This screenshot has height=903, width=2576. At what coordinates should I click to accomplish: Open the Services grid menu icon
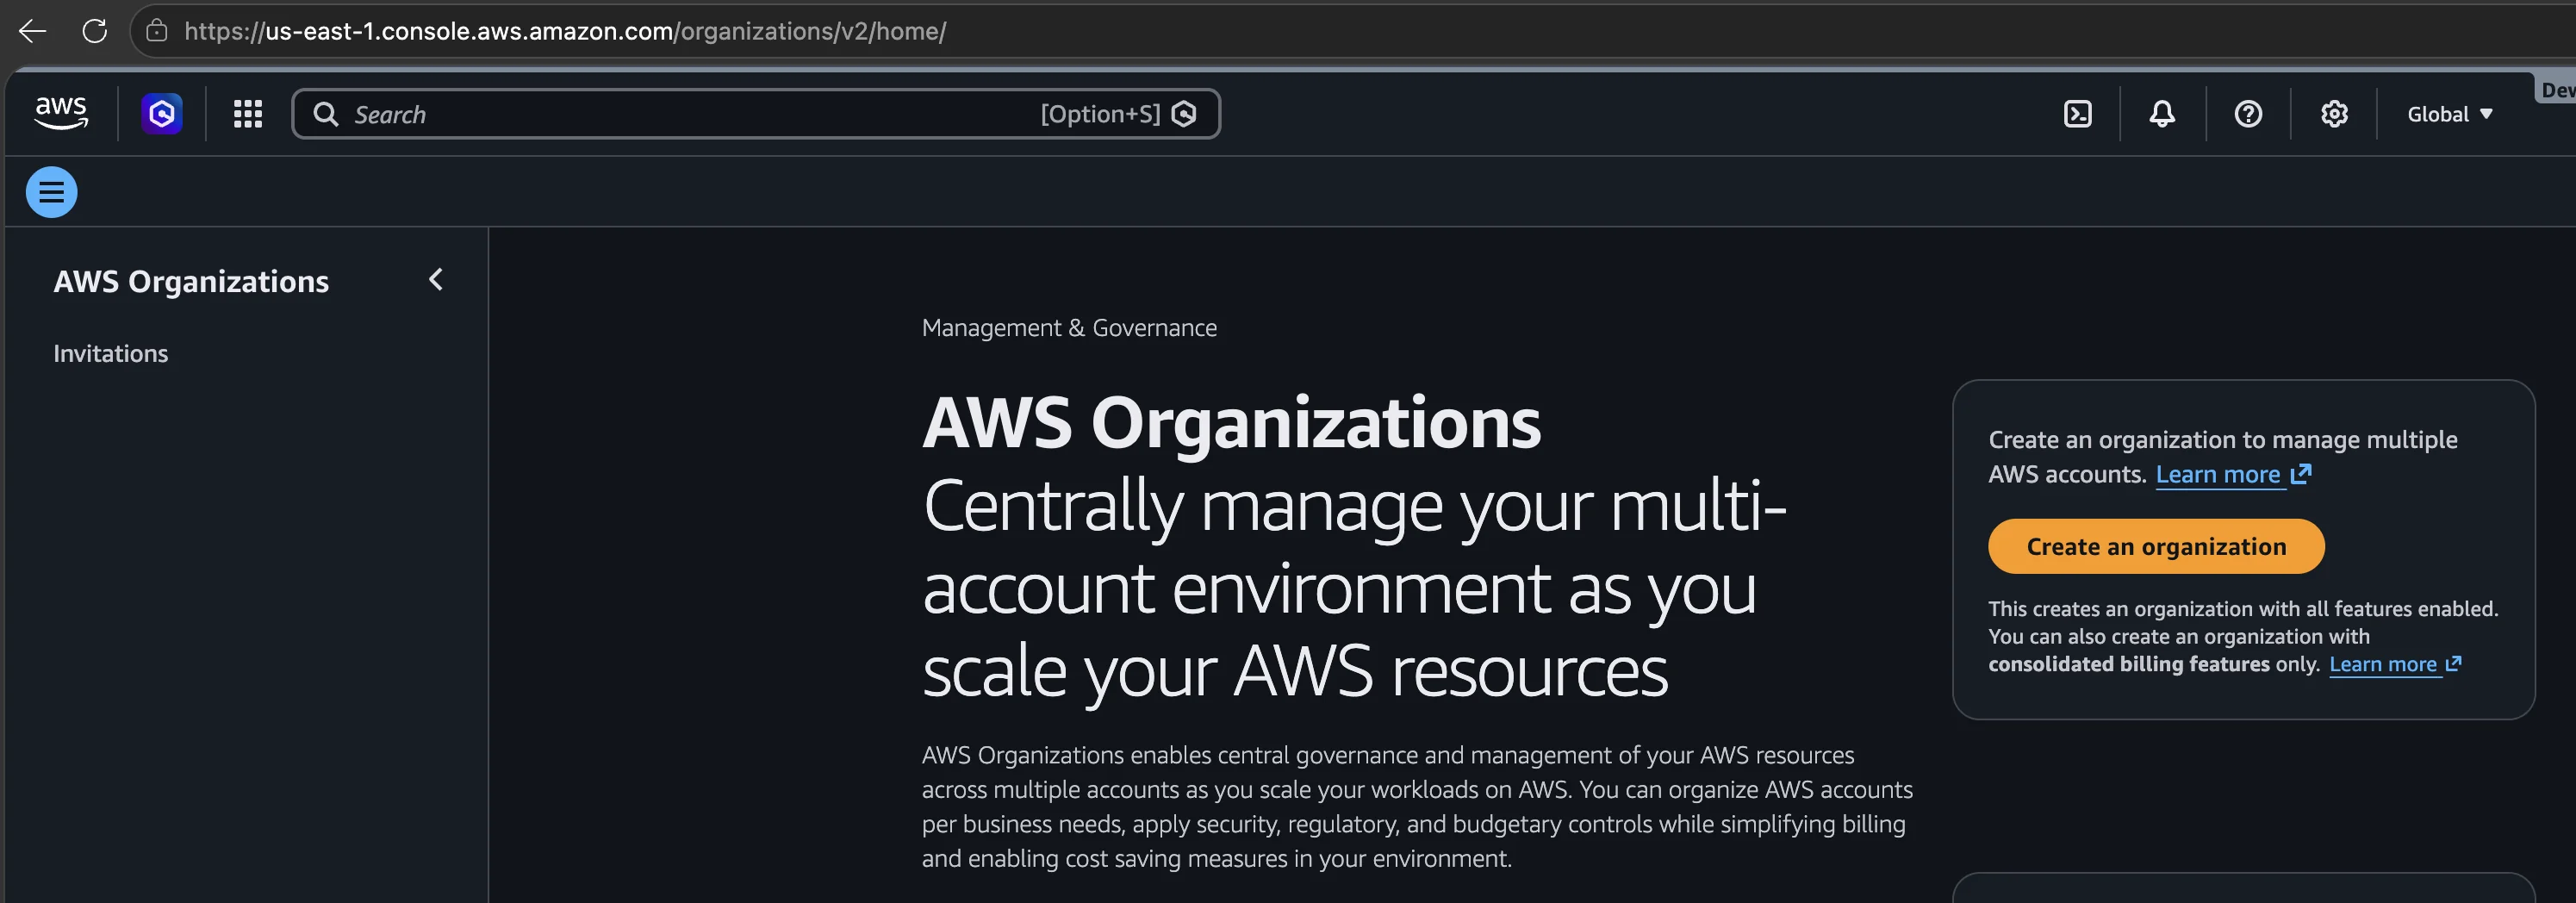click(248, 114)
